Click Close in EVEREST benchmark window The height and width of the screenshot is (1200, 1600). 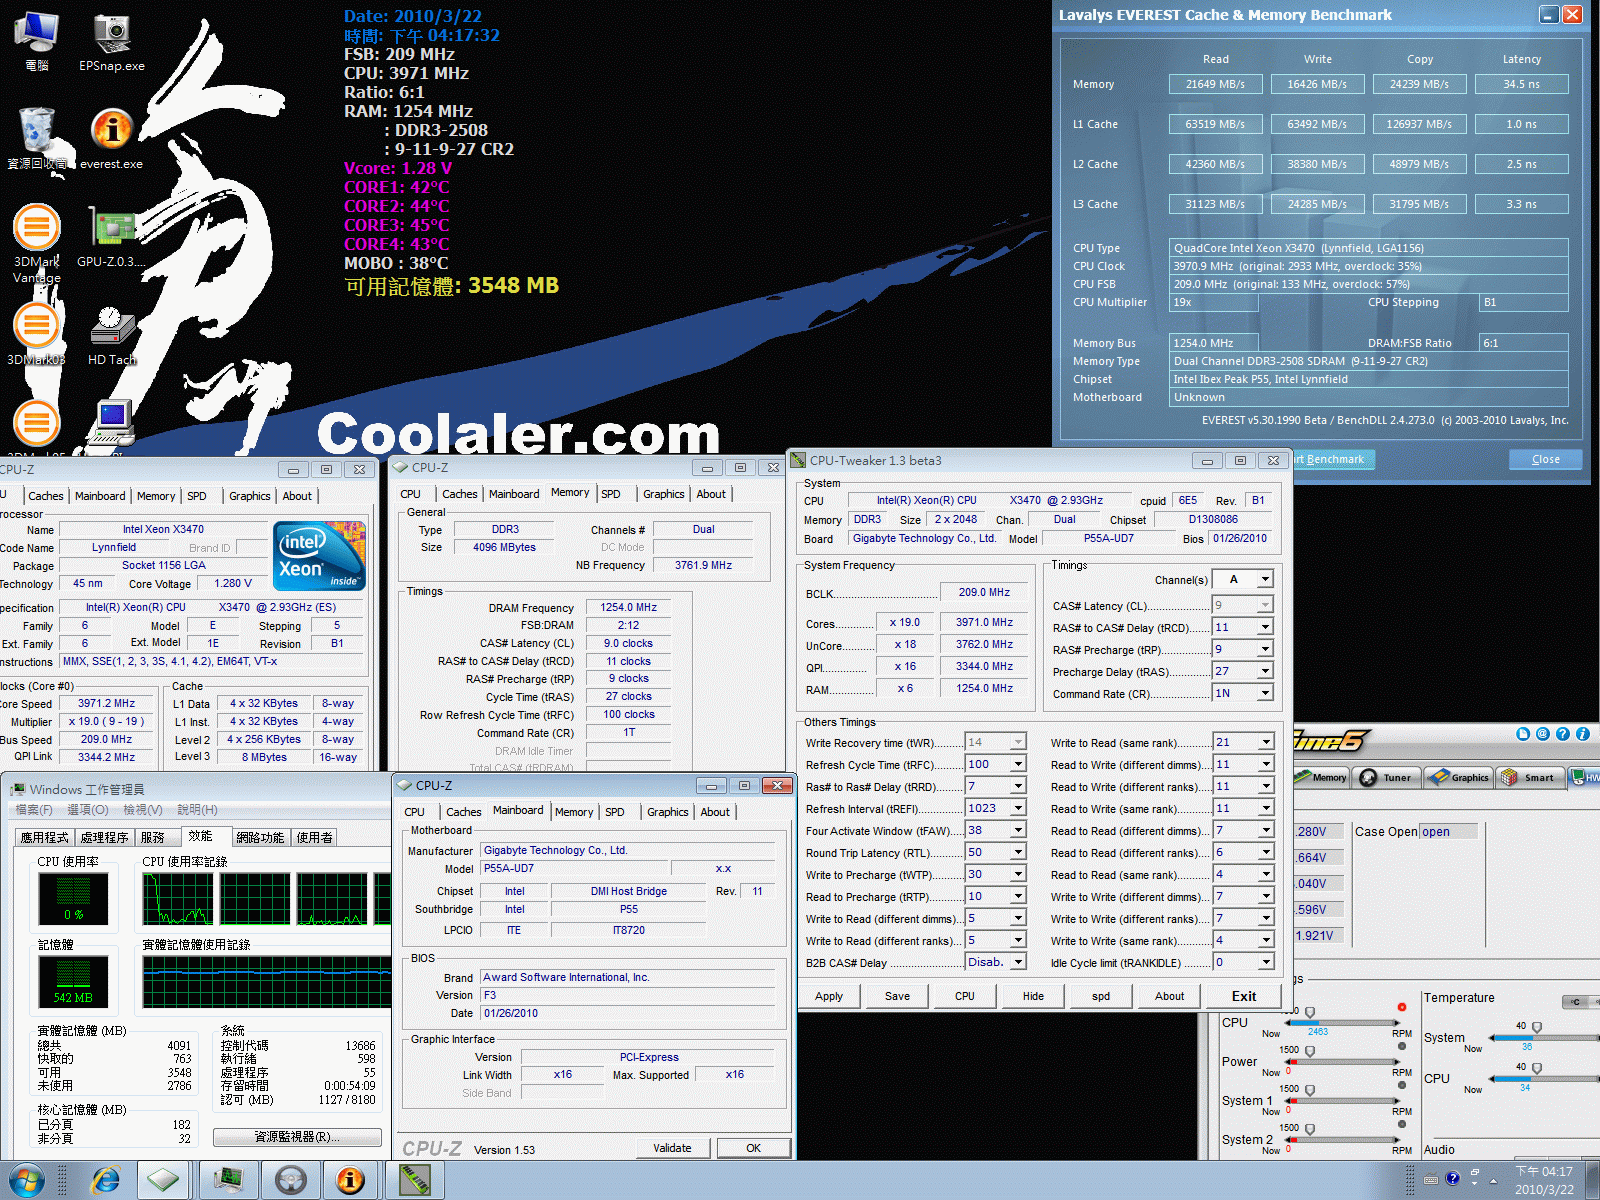pyautogui.click(x=1545, y=460)
